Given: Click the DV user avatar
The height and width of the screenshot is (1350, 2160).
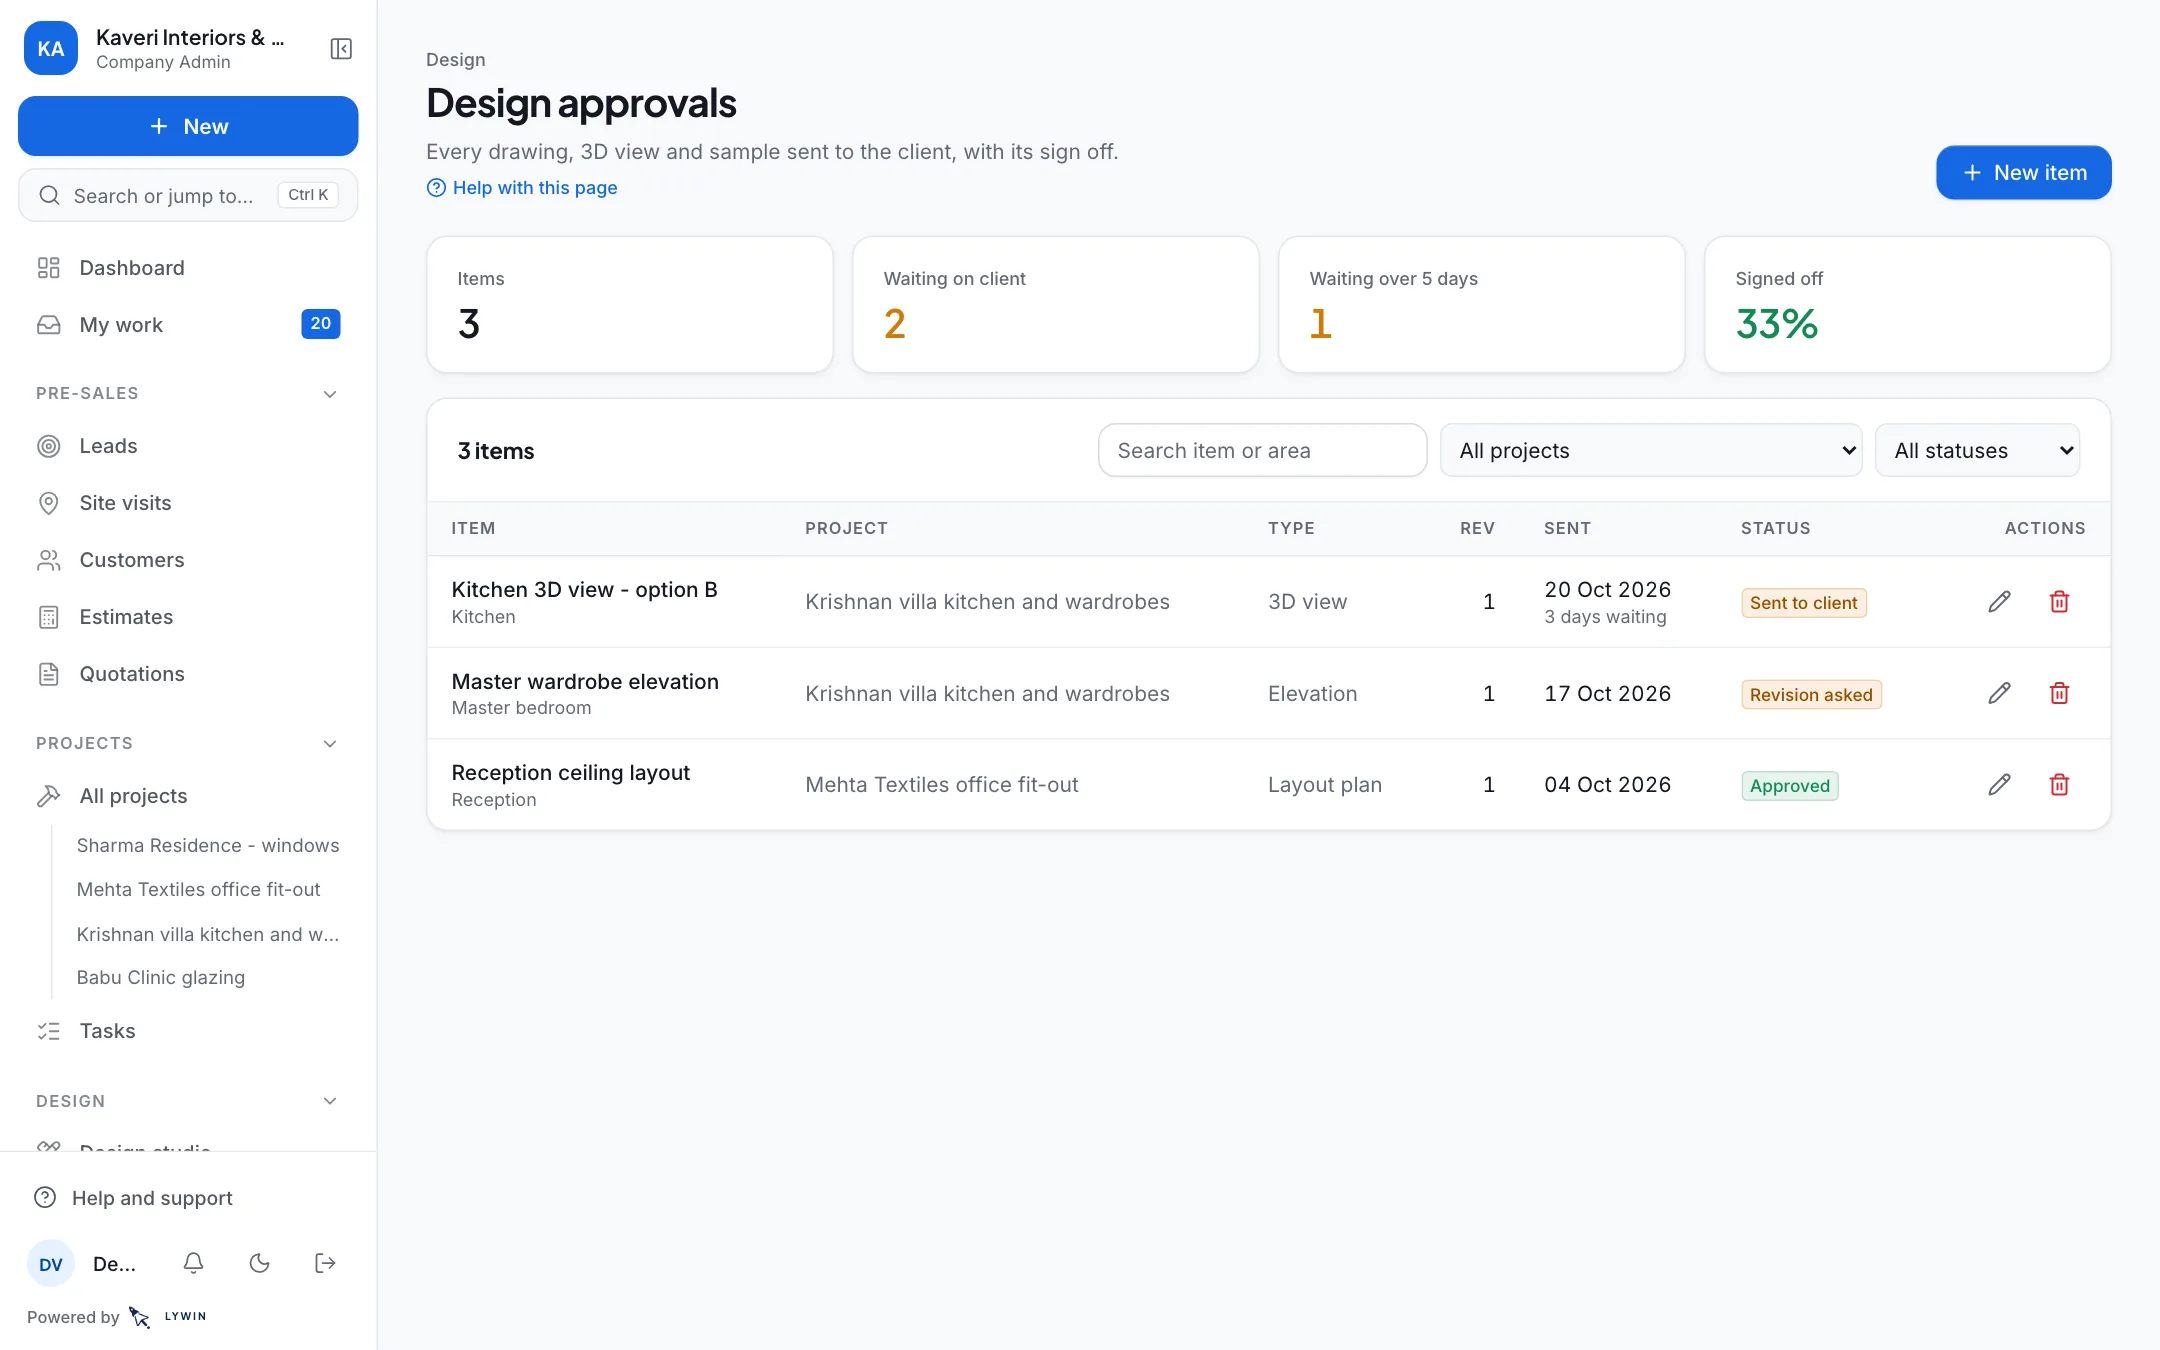Looking at the screenshot, I should click(x=51, y=1264).
